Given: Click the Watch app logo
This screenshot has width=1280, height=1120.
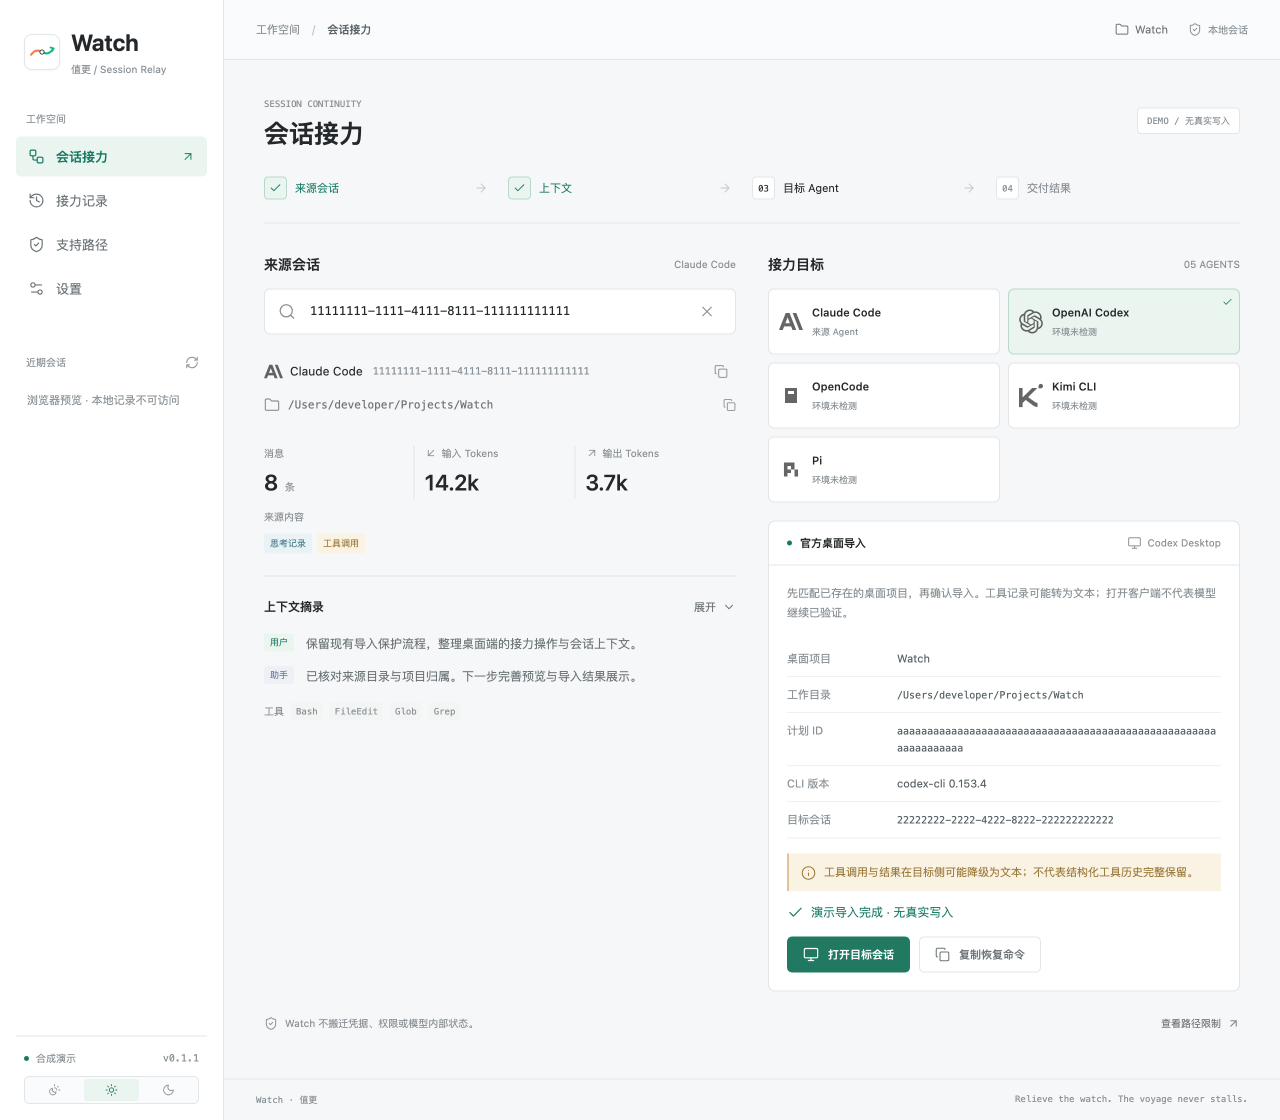Looking at the screenshot, I should (x=42, y=52).
